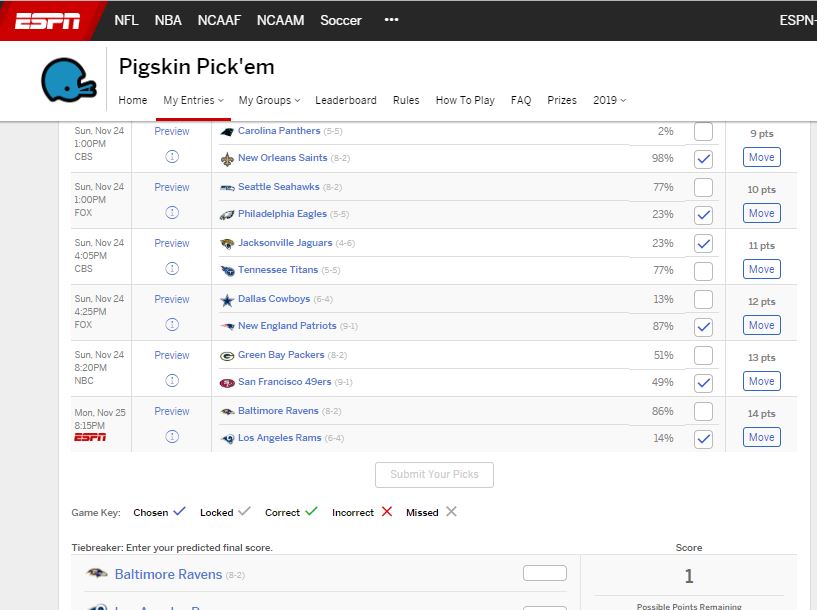Image resolution: width=817 pixels, height=610 pixels.
Task: Open NFL in the top navigation
Action: [x=126, y=20]
